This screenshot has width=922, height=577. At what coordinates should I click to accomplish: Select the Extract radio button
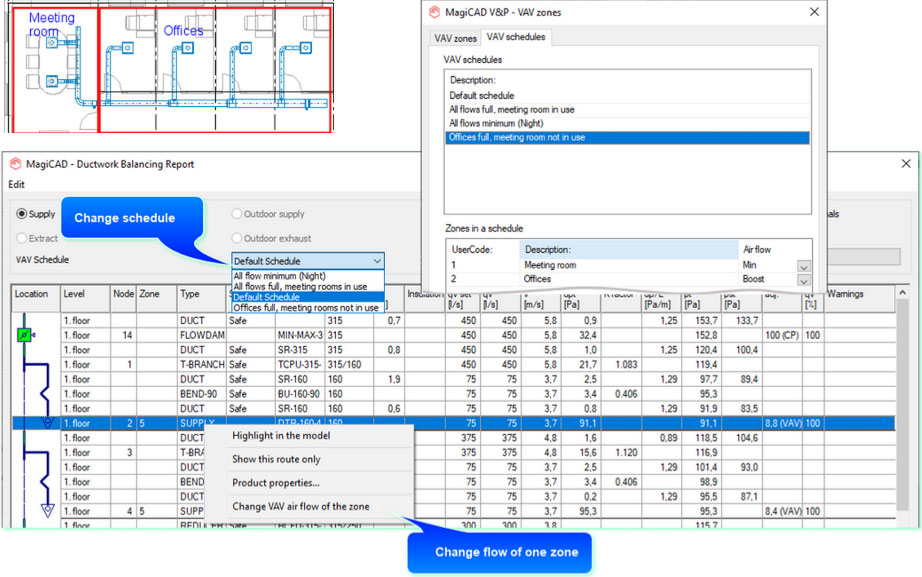[x=22, y=238]
